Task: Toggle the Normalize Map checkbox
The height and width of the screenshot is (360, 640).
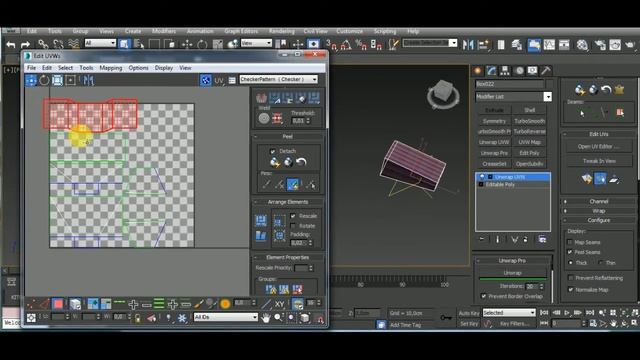Action: 570,290
